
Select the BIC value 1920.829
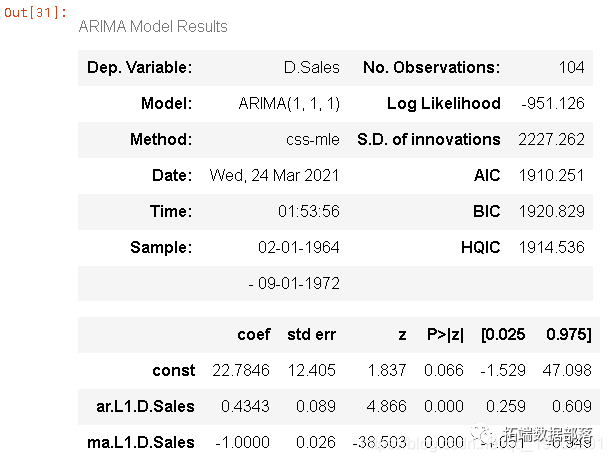point(551,212)
